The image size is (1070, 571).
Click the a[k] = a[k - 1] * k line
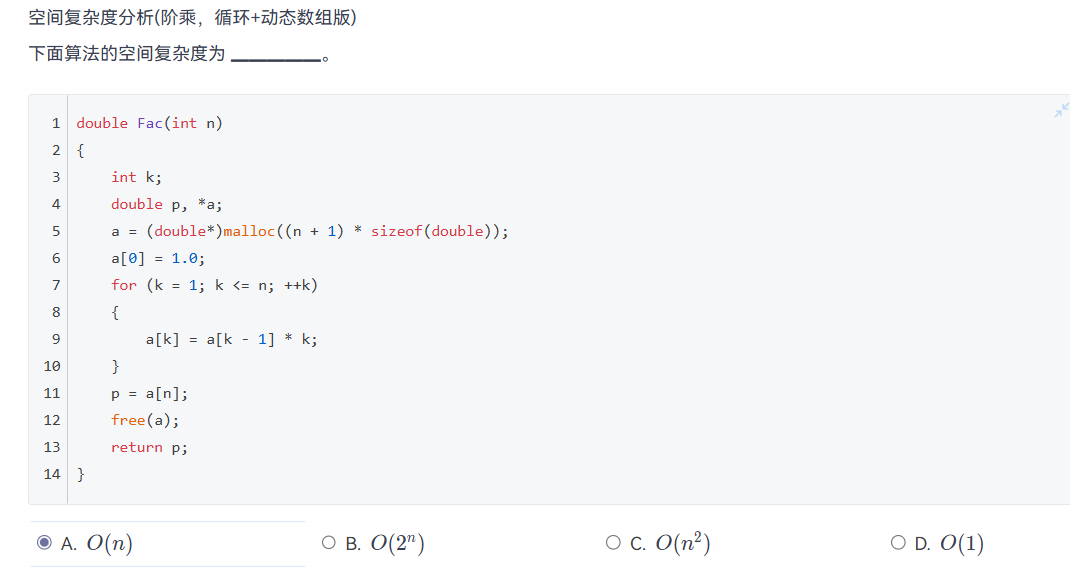[x=231, y=339]
